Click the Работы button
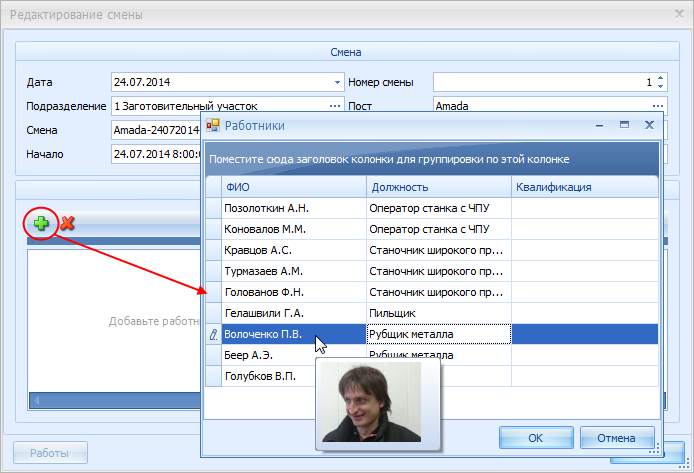The width and height of the screenshot is (694, 473). [x=50, y=453]
